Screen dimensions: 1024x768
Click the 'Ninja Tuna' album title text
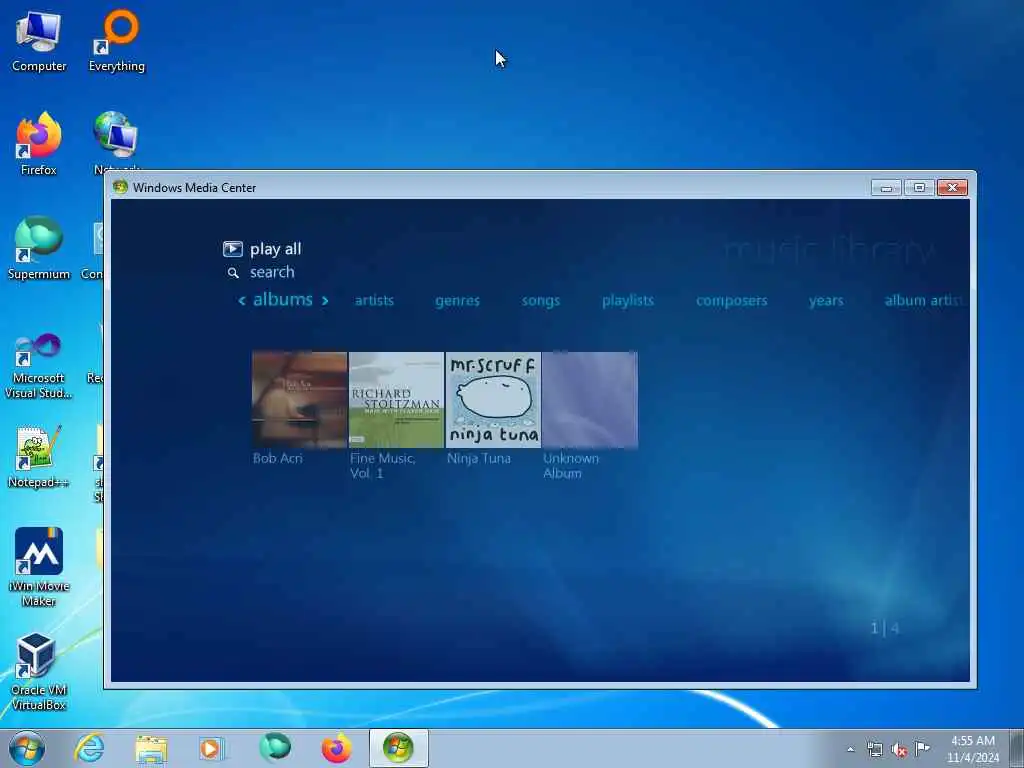click(479, 458)
